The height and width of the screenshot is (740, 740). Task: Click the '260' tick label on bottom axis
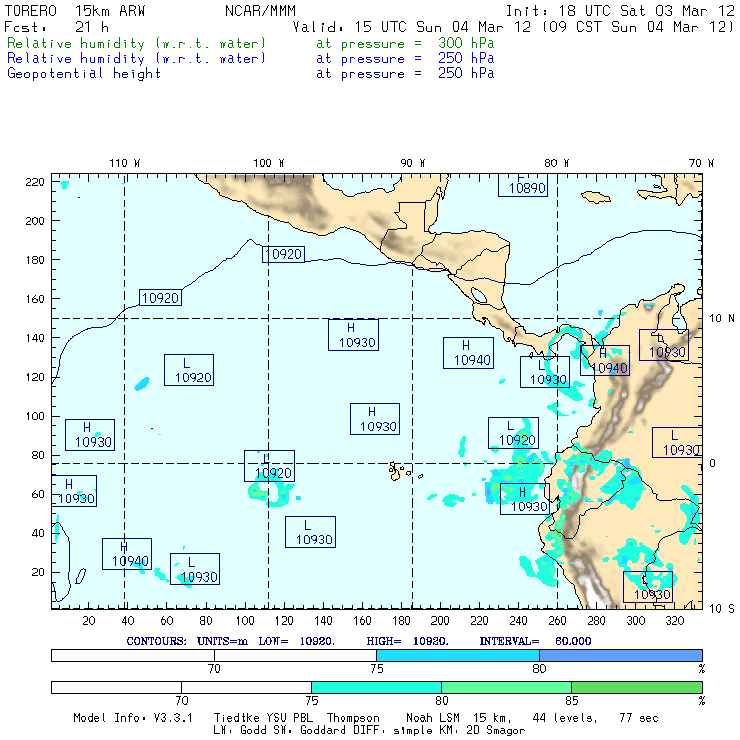(x=557, y=621)
